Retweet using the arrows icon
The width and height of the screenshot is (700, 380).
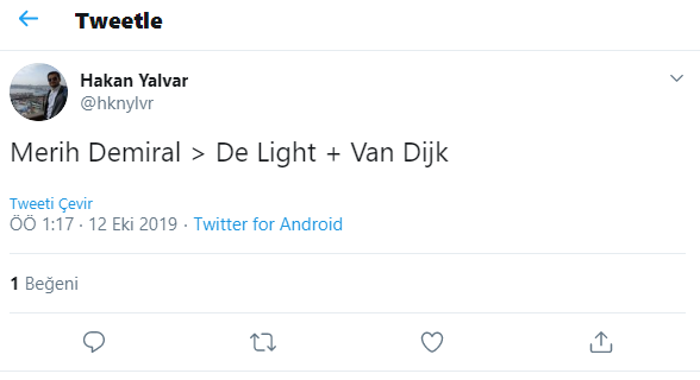(263, 342)
